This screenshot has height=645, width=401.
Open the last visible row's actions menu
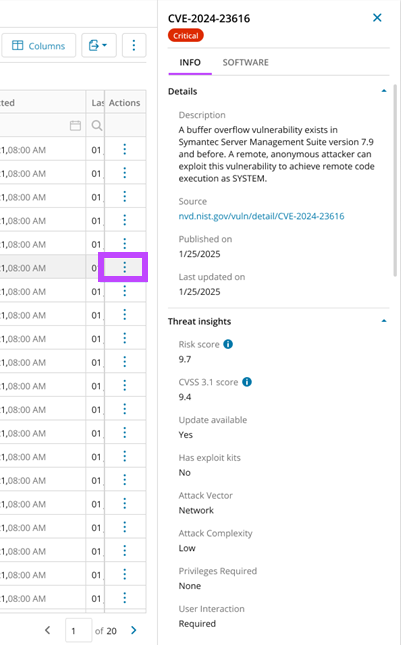click(x=125, y=598)
